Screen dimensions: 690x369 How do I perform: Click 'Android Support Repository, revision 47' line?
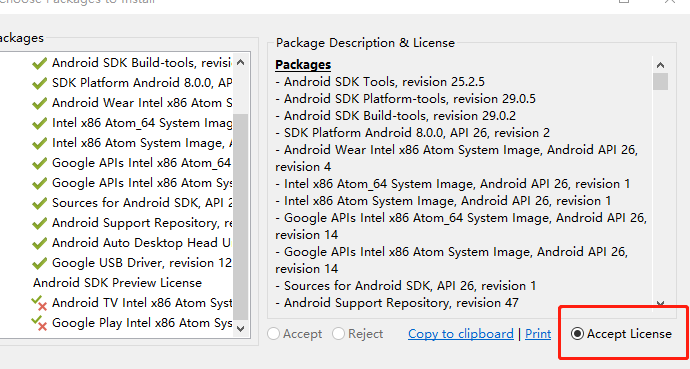pyautogui.click(x=401, y=303)
